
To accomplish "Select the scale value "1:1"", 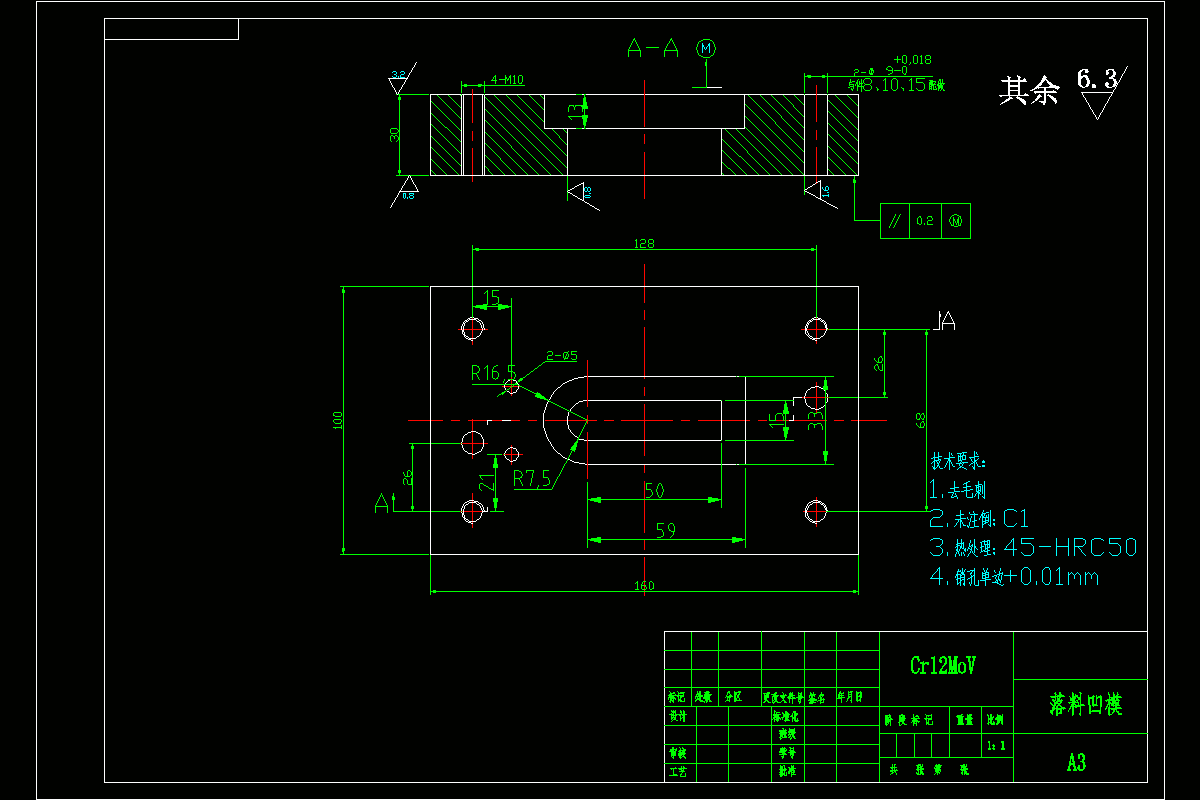I will [996, 745].
